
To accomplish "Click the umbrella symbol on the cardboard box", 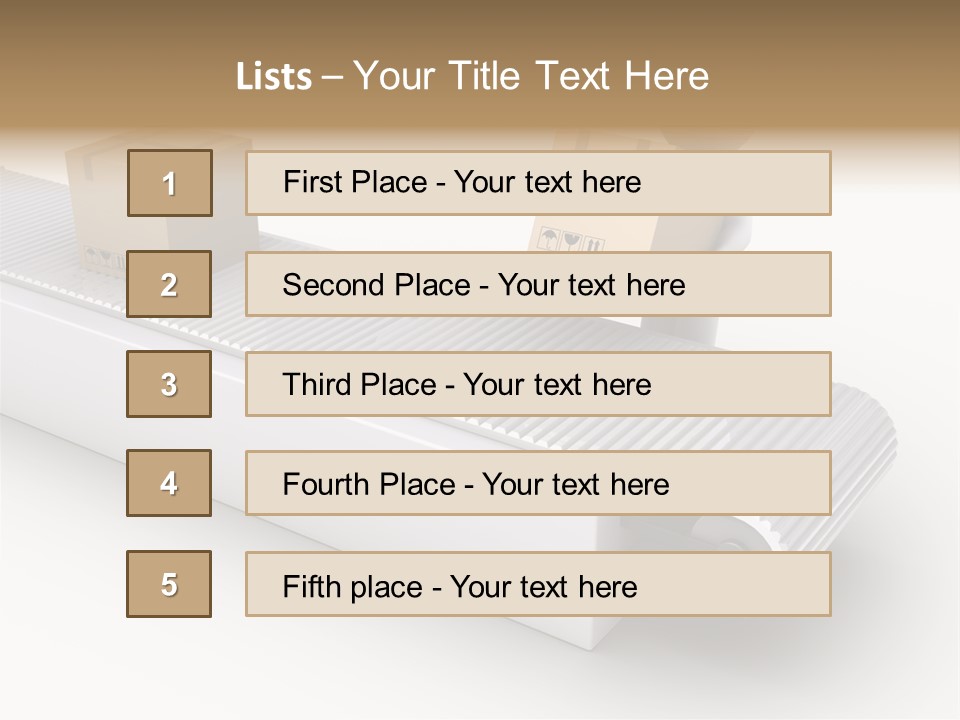I will coord(547,239).
